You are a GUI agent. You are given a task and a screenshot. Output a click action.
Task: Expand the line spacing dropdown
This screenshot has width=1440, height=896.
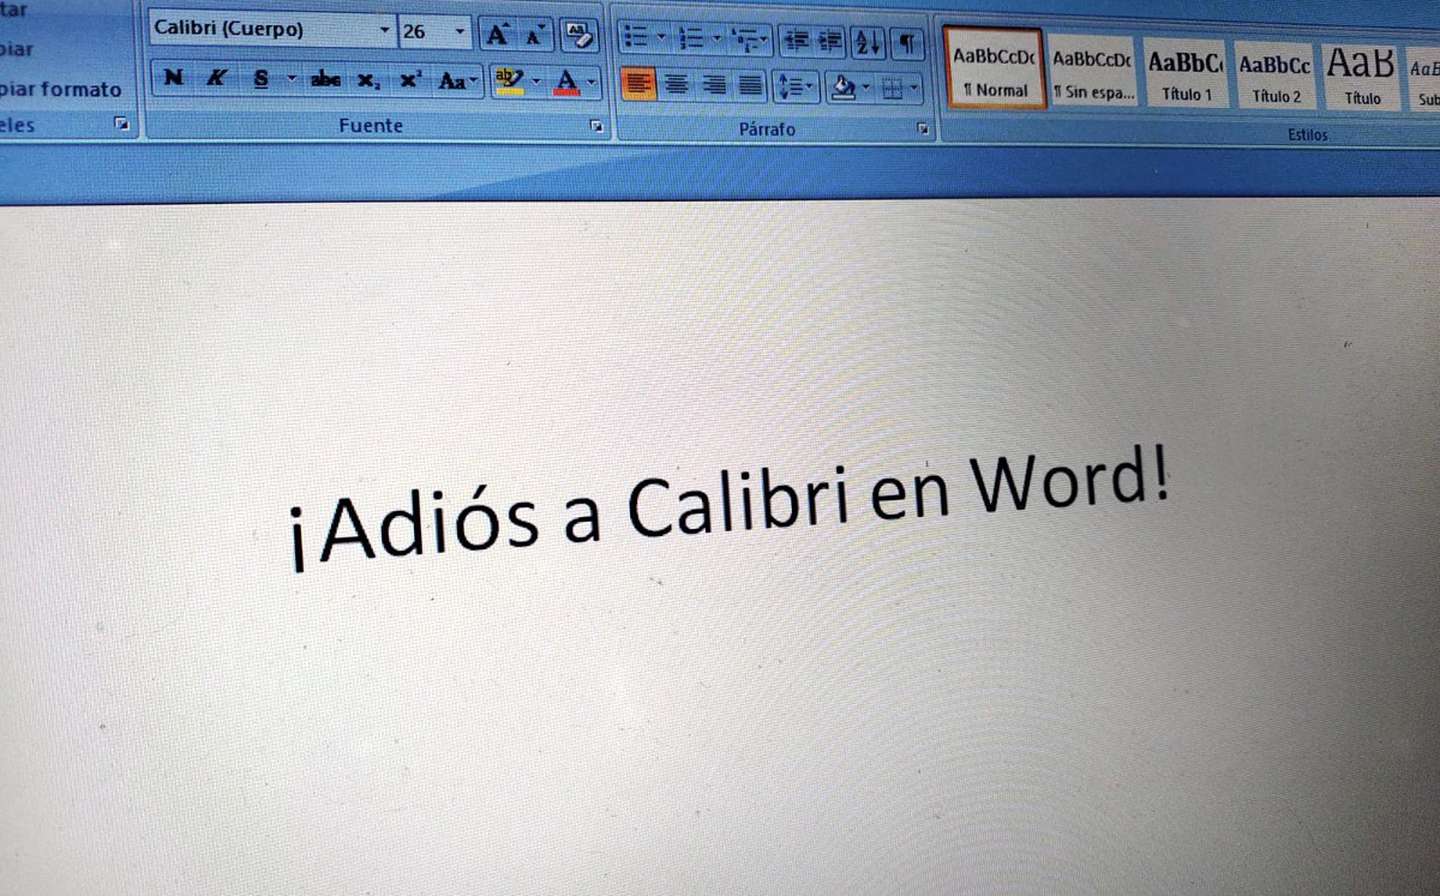(809, 87)
